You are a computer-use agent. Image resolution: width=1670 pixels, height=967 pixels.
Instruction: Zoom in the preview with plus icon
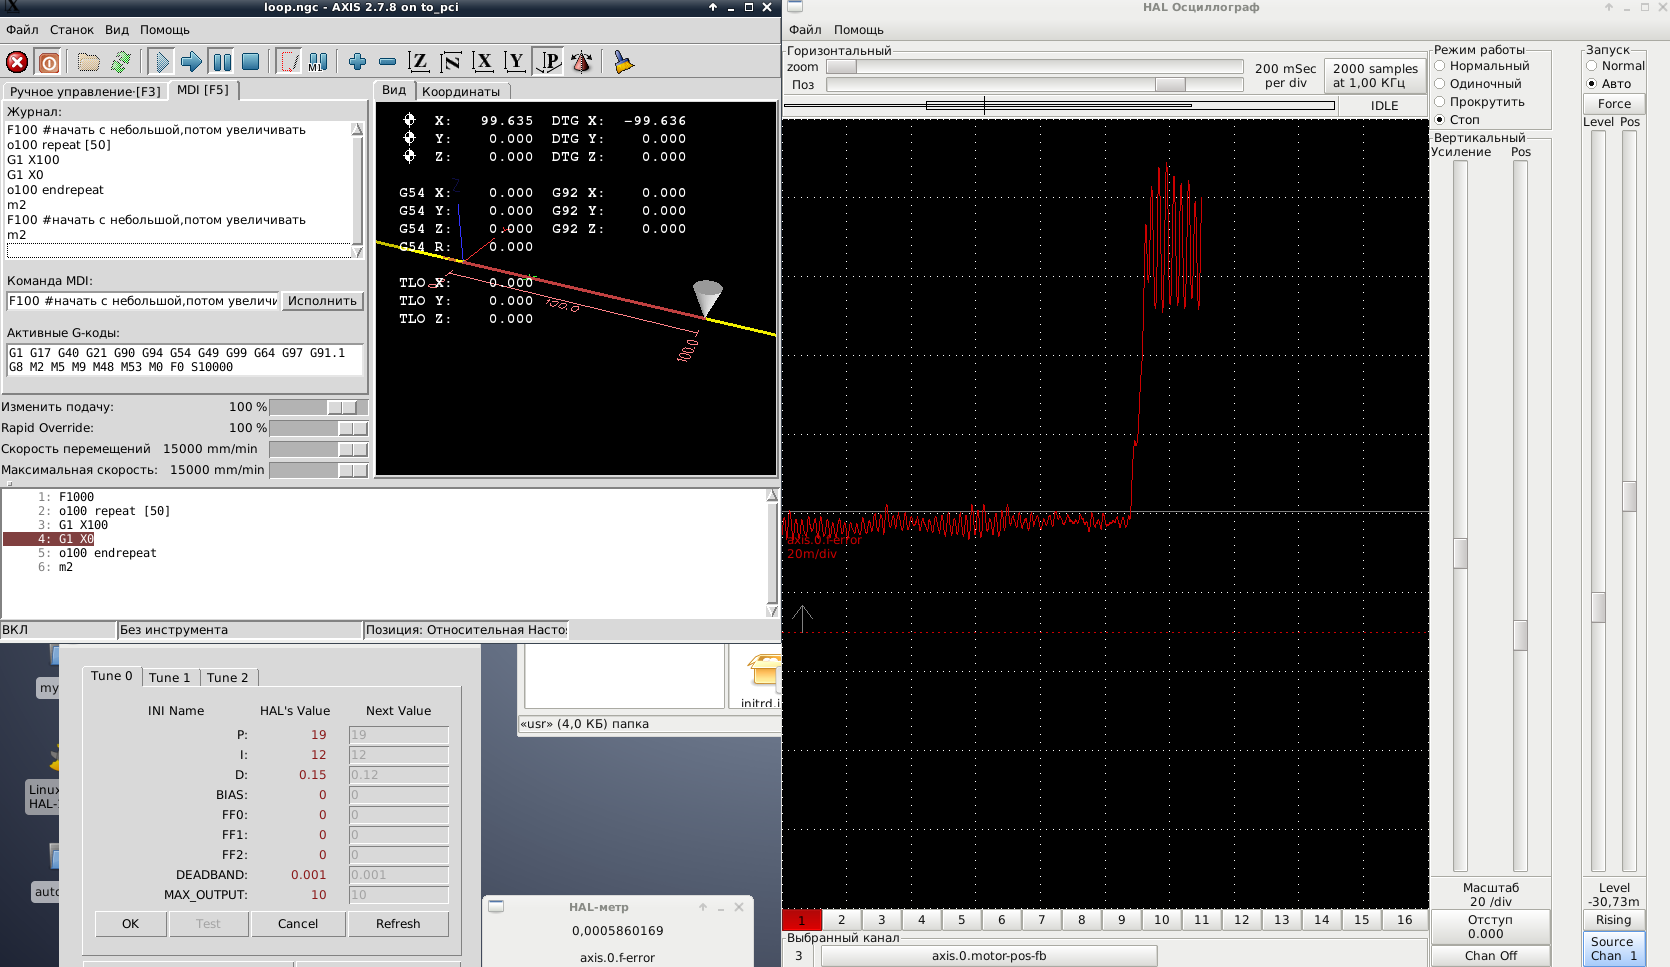coord(357,62)
